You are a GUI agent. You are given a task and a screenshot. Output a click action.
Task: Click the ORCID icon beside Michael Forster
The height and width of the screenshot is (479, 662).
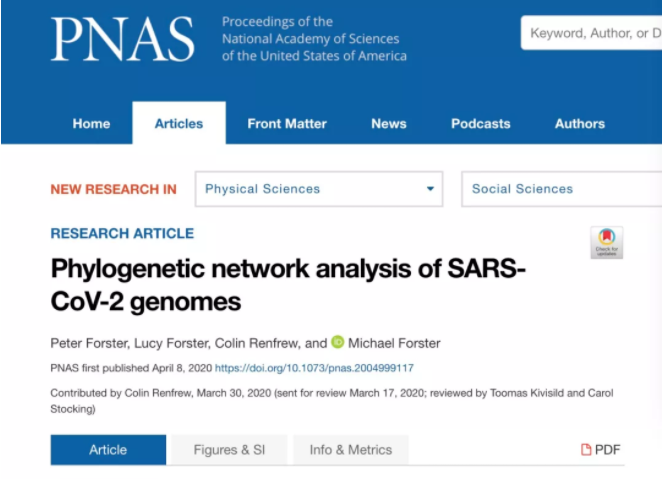tap(338, 342)
